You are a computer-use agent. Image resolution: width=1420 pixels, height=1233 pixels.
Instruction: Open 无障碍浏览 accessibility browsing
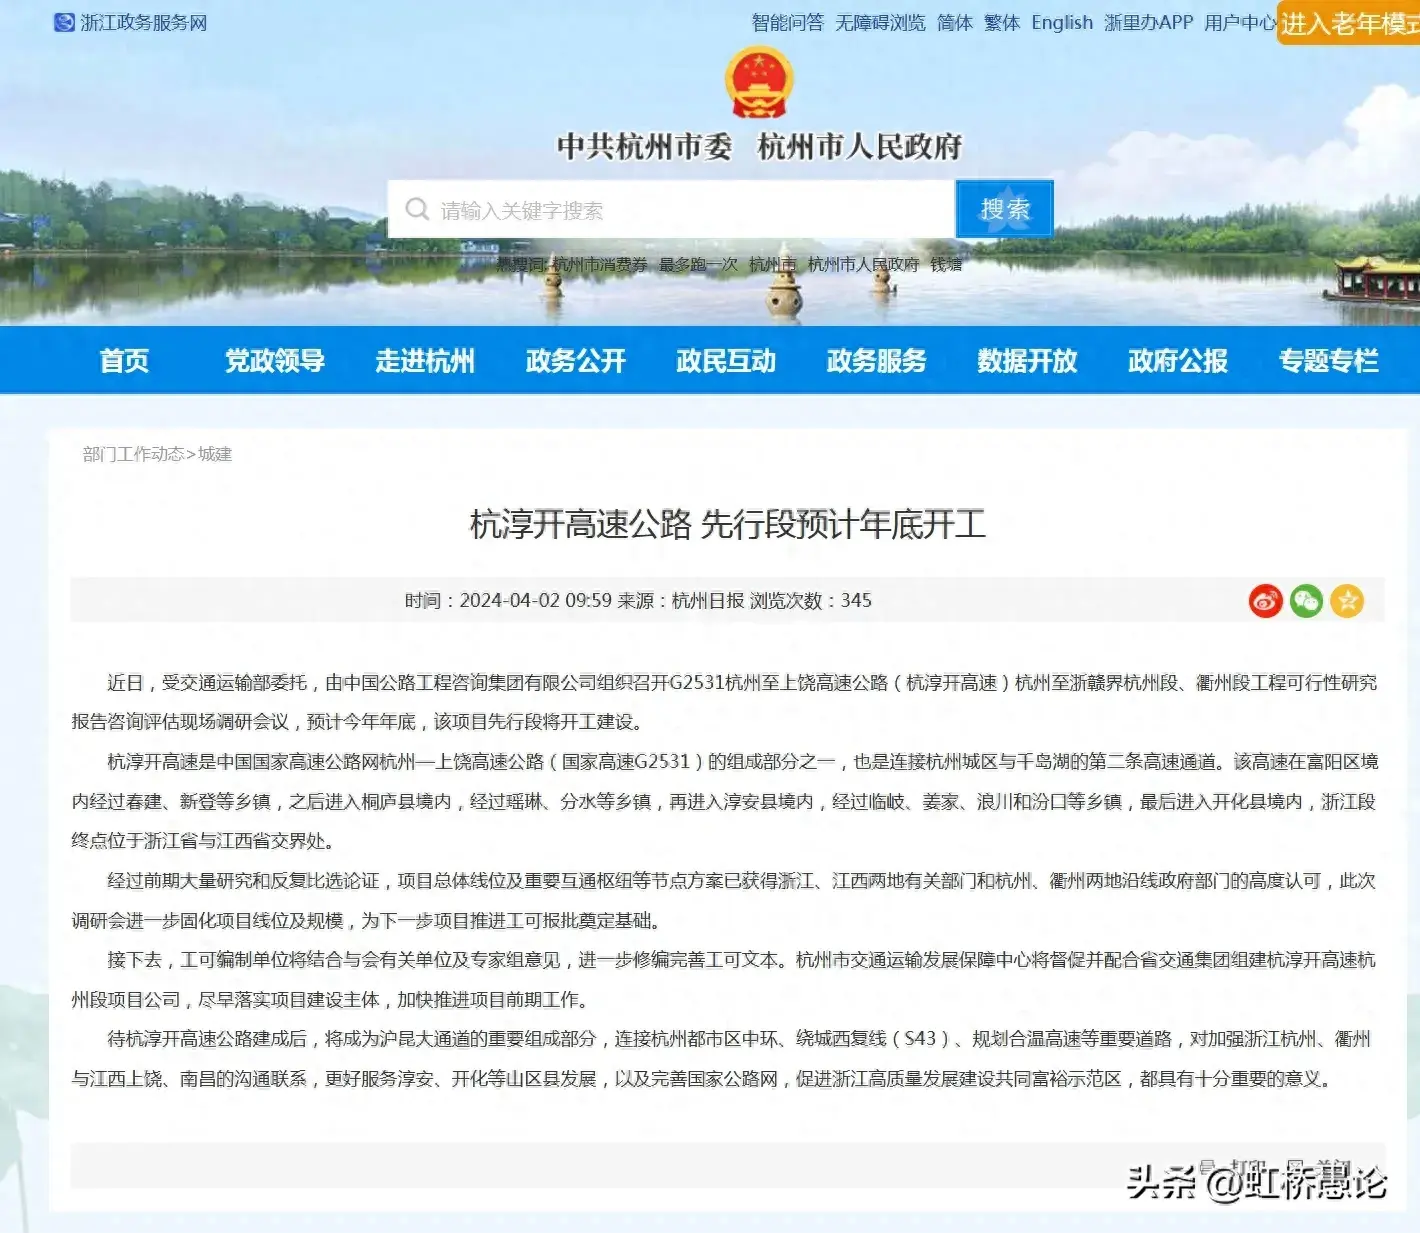click(x=880, y=23)
